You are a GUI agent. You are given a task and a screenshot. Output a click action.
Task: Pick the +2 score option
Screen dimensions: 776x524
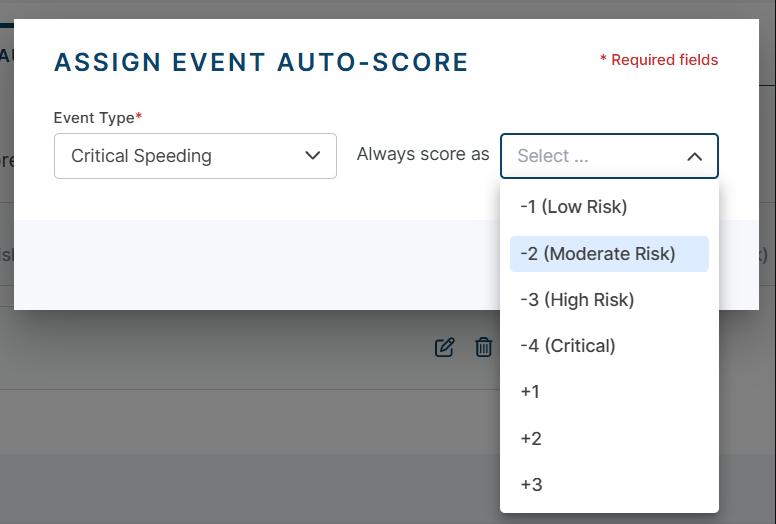click(609, 438)
